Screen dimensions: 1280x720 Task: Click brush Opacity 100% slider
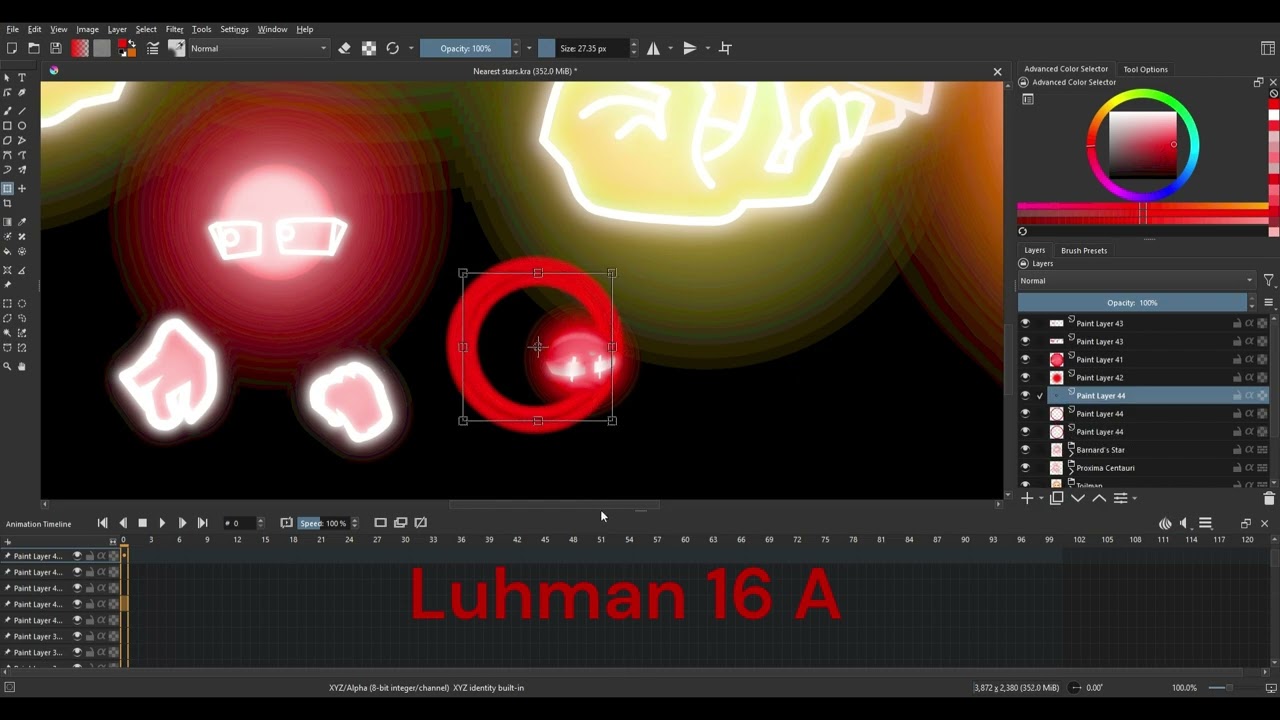(465, 48)
